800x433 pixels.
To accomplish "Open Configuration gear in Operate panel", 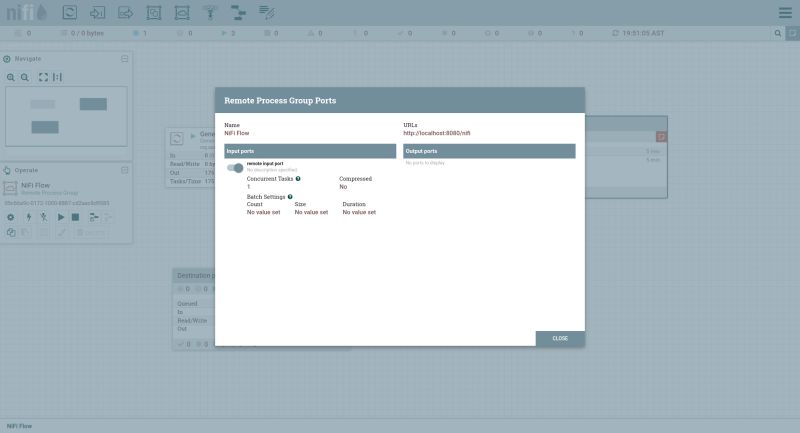I will click(11, 217).
